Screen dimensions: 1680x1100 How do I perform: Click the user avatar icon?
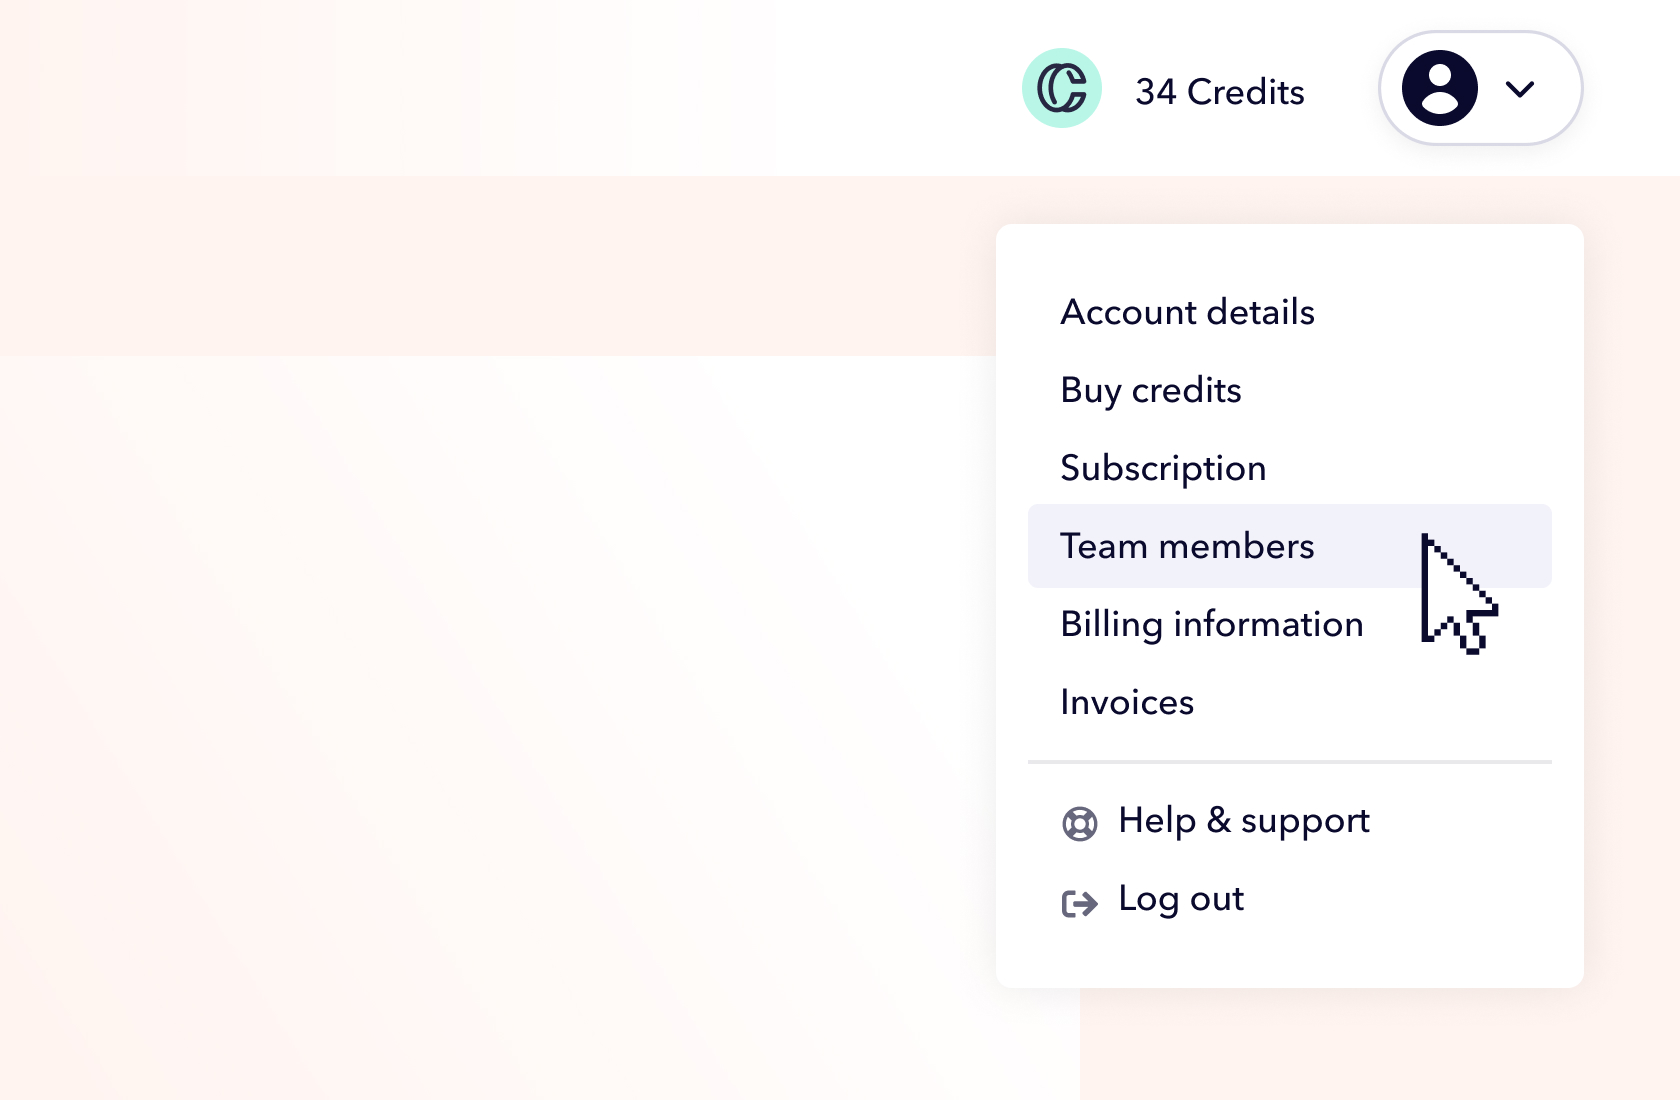coord(1439,88)
